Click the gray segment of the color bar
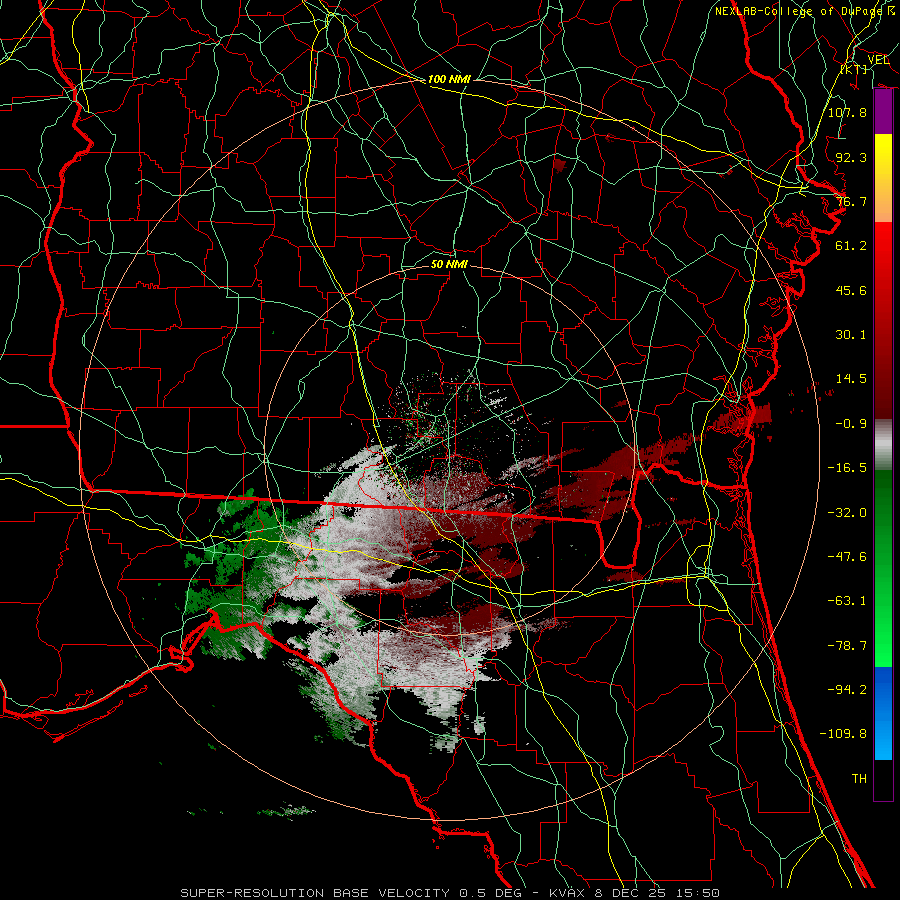900x900 pixels. click(x=883, y=445)
